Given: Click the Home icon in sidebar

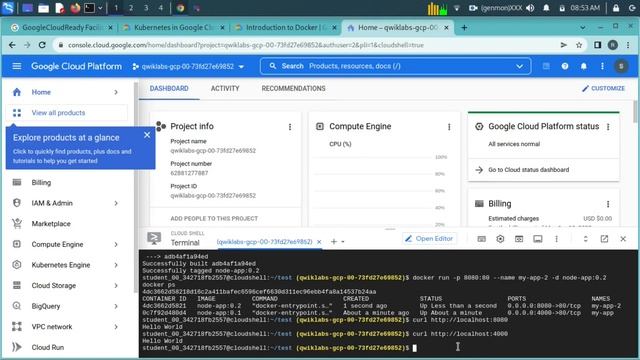Looking at the screenshot, I should 17,92.
